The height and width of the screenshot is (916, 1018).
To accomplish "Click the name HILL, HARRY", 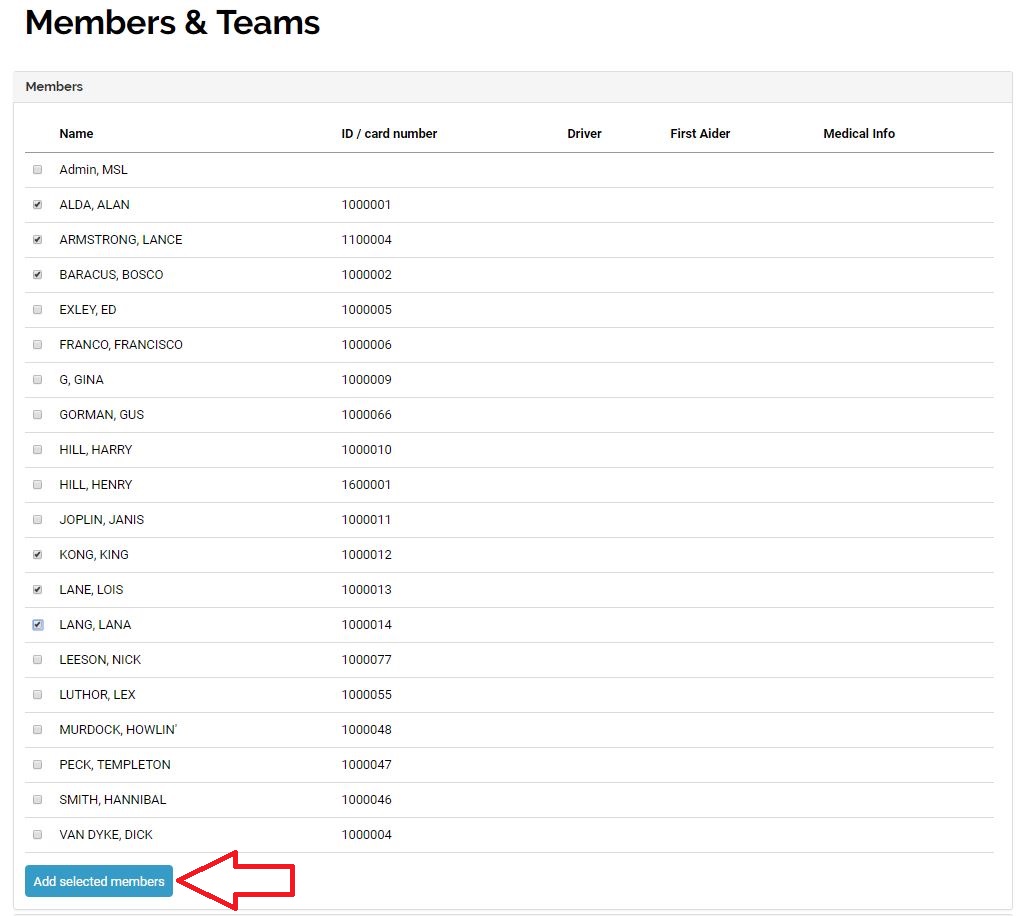I will click(95, 451).
